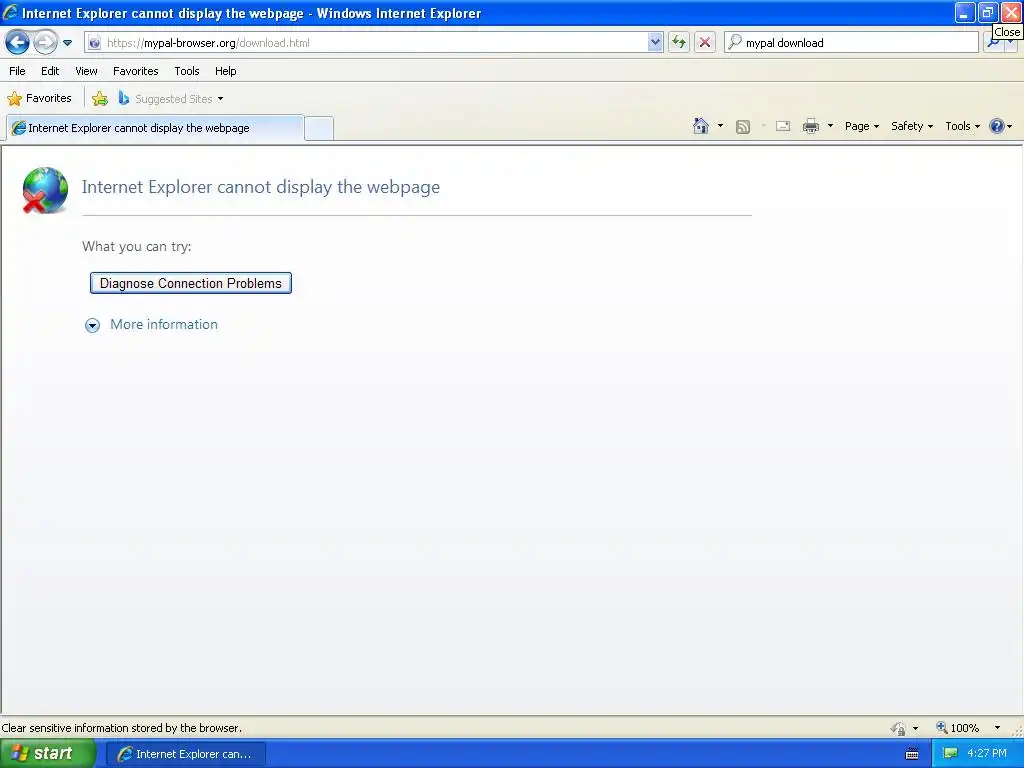Click the network tray icon near the clock

click(950, 753)
